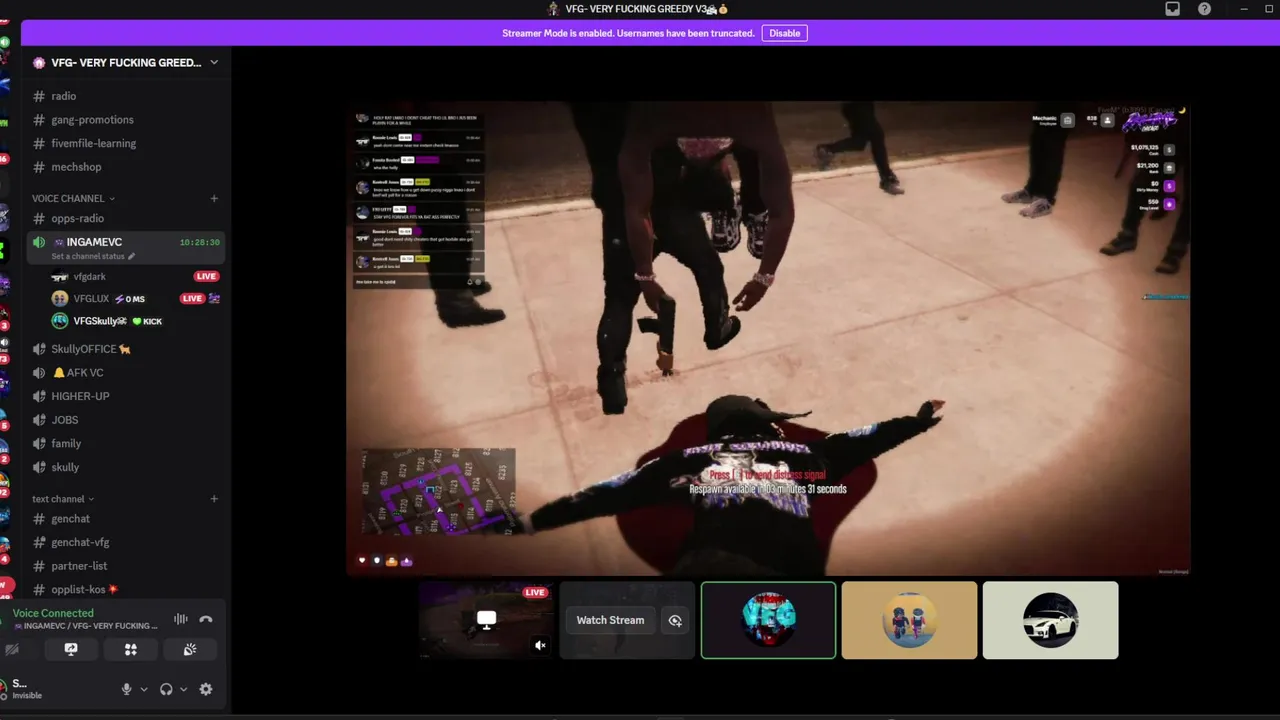
Task: Open the Inbox icon in title bar
Action: click(x=1172, y=9)
